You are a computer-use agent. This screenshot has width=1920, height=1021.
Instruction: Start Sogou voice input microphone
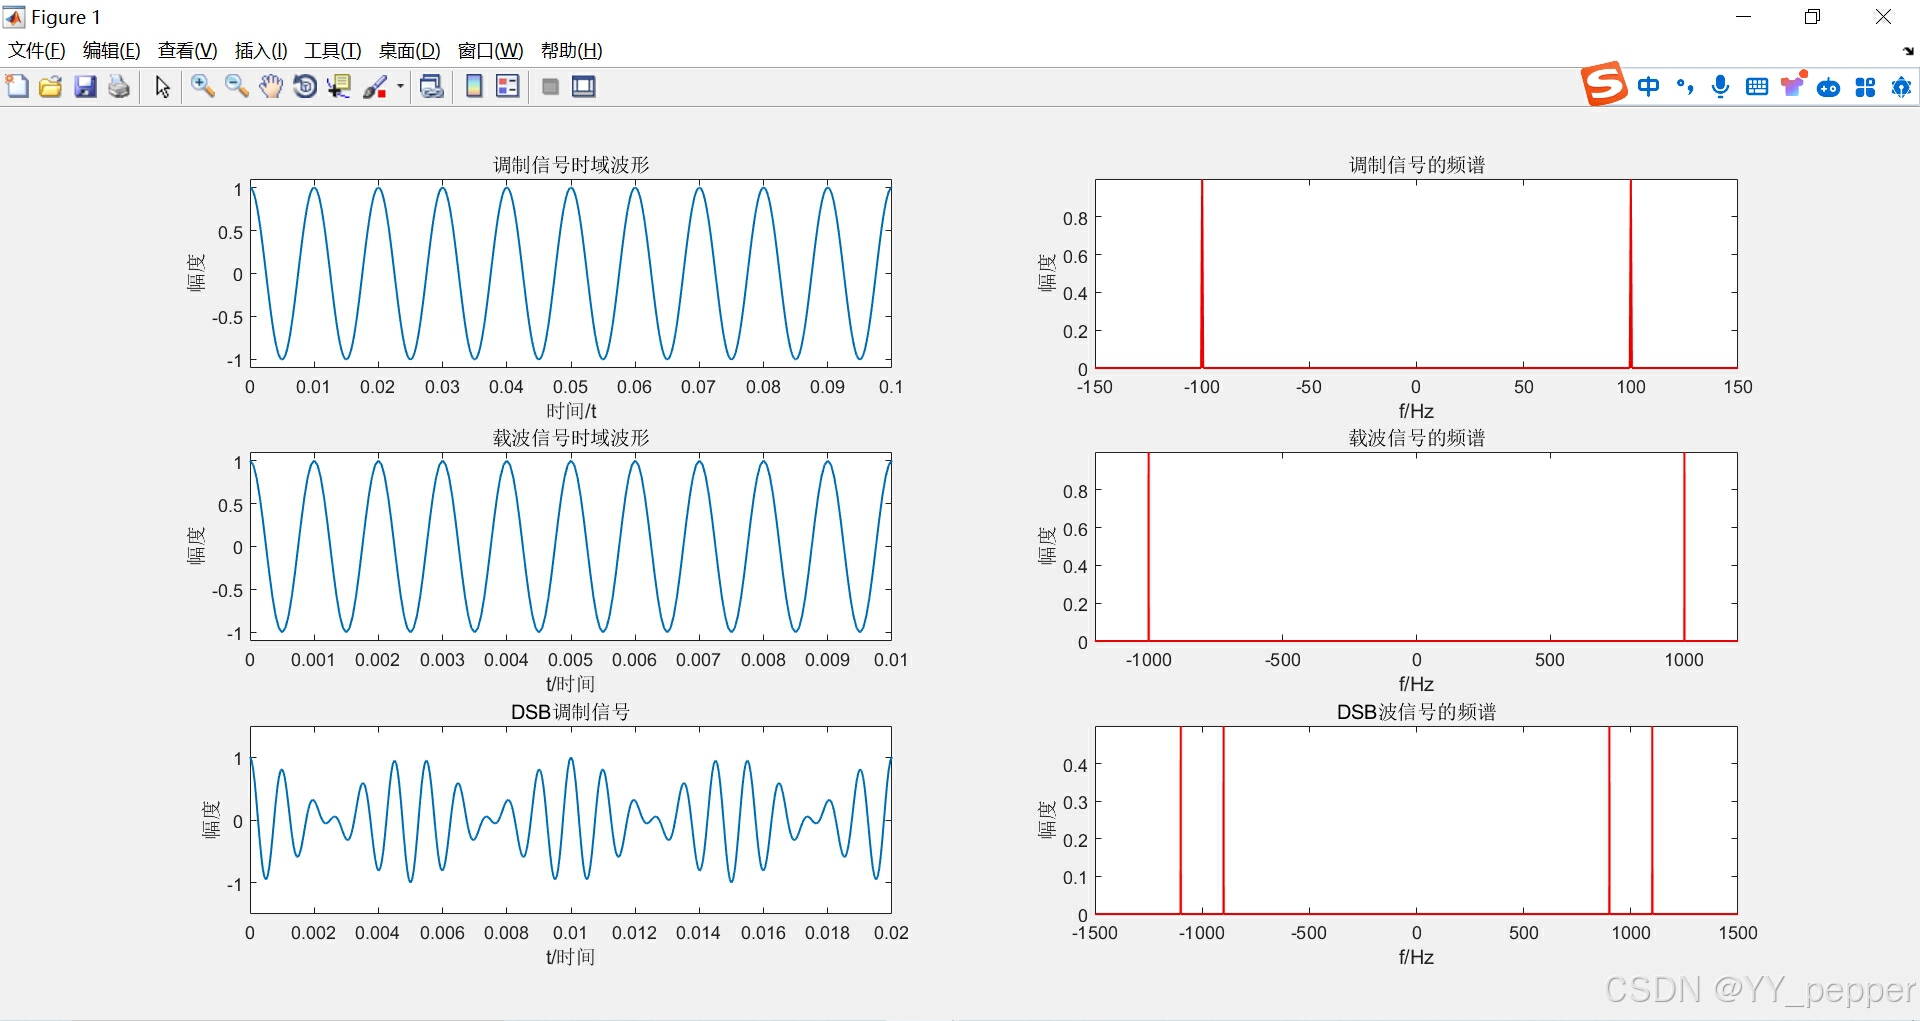click(1720, 87)
